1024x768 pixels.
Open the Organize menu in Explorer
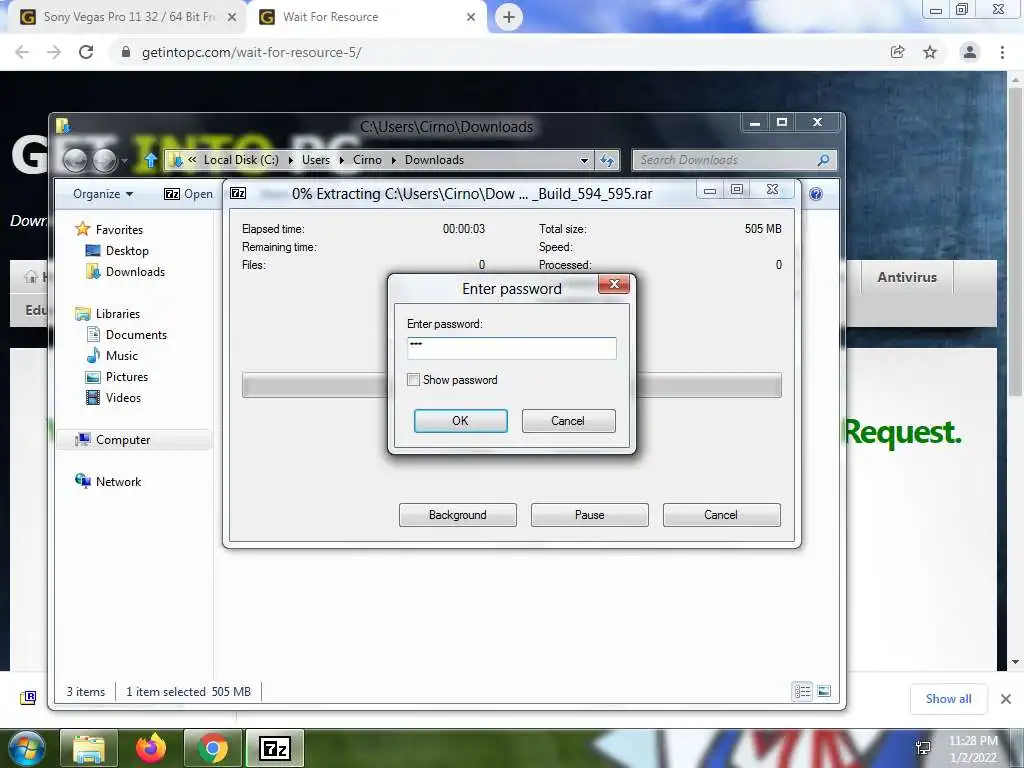point(103,194)
